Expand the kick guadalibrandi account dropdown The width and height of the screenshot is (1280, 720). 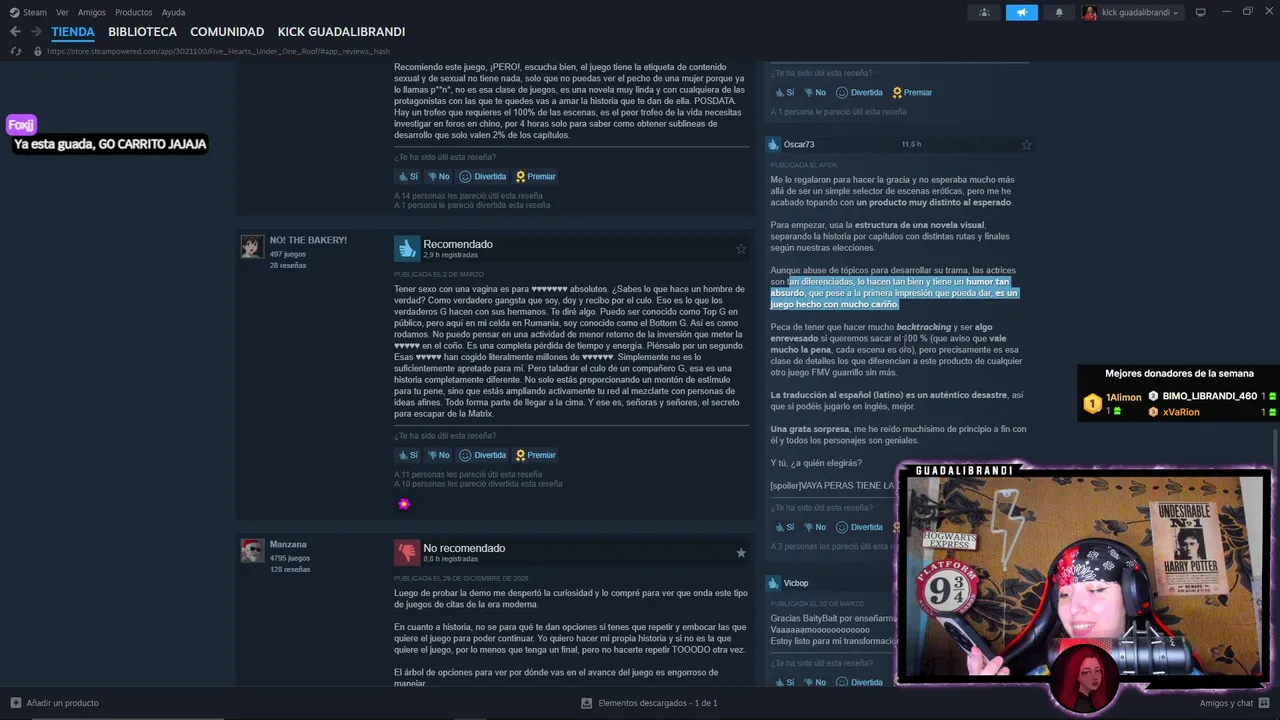coord(1131,13)
